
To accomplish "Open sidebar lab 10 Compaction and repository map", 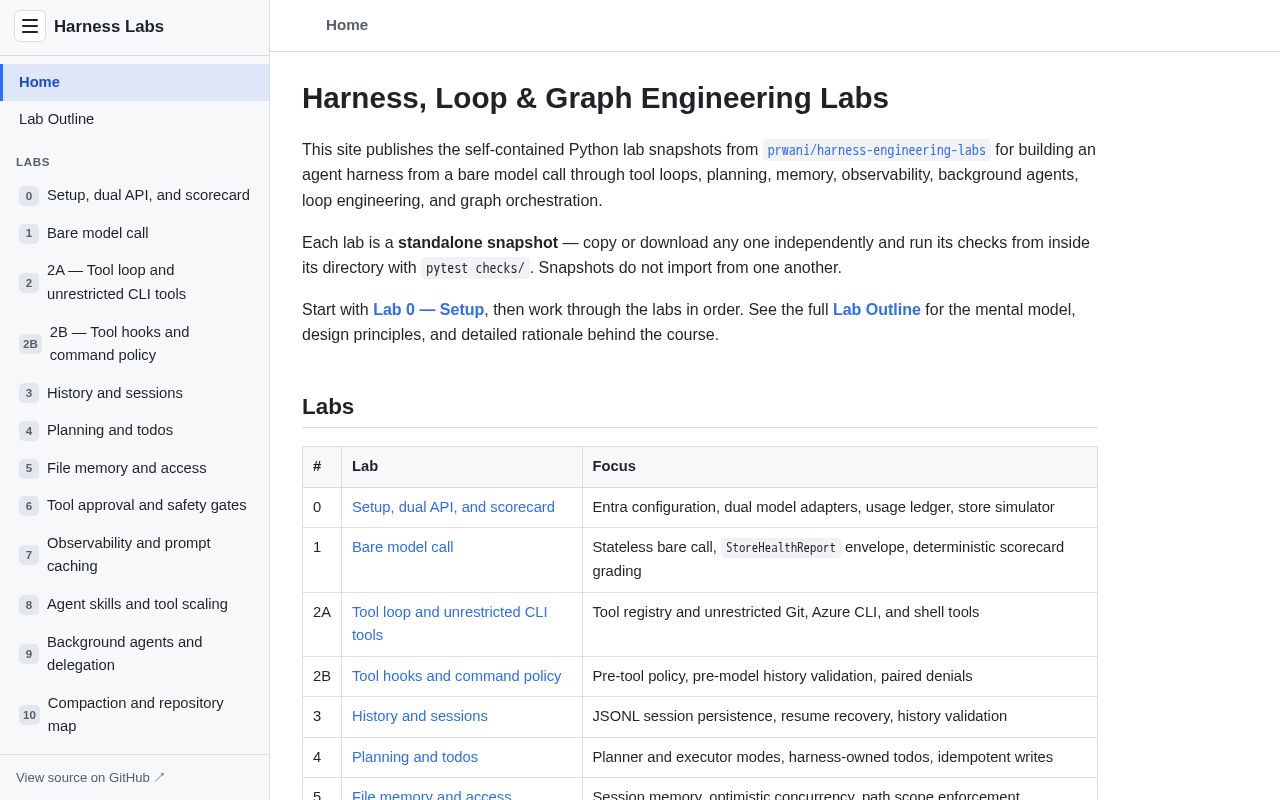I will (x=135, y=714).
